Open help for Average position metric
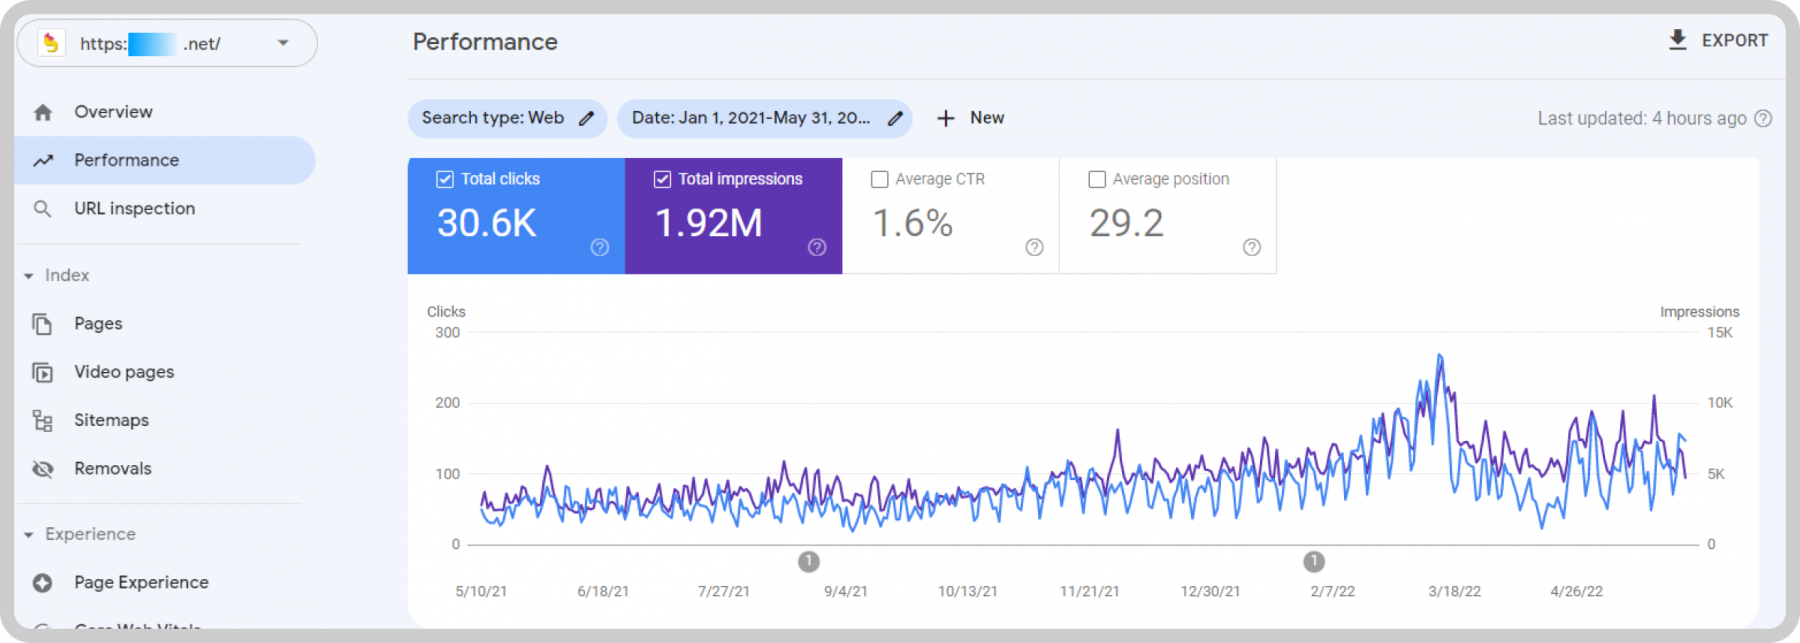1800x643 pixels. (1252, 247)
